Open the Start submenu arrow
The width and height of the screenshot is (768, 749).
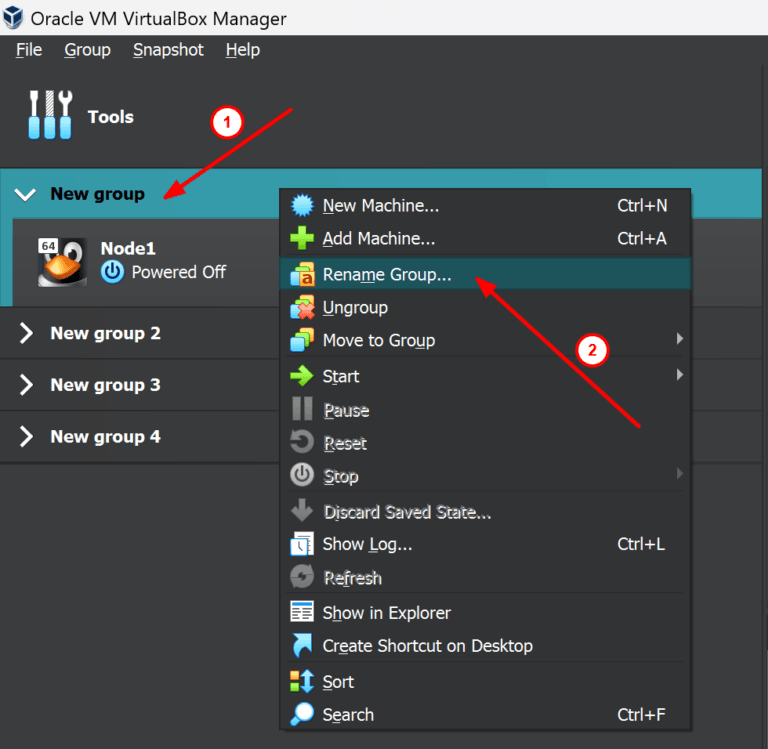[x=679, y=375]
